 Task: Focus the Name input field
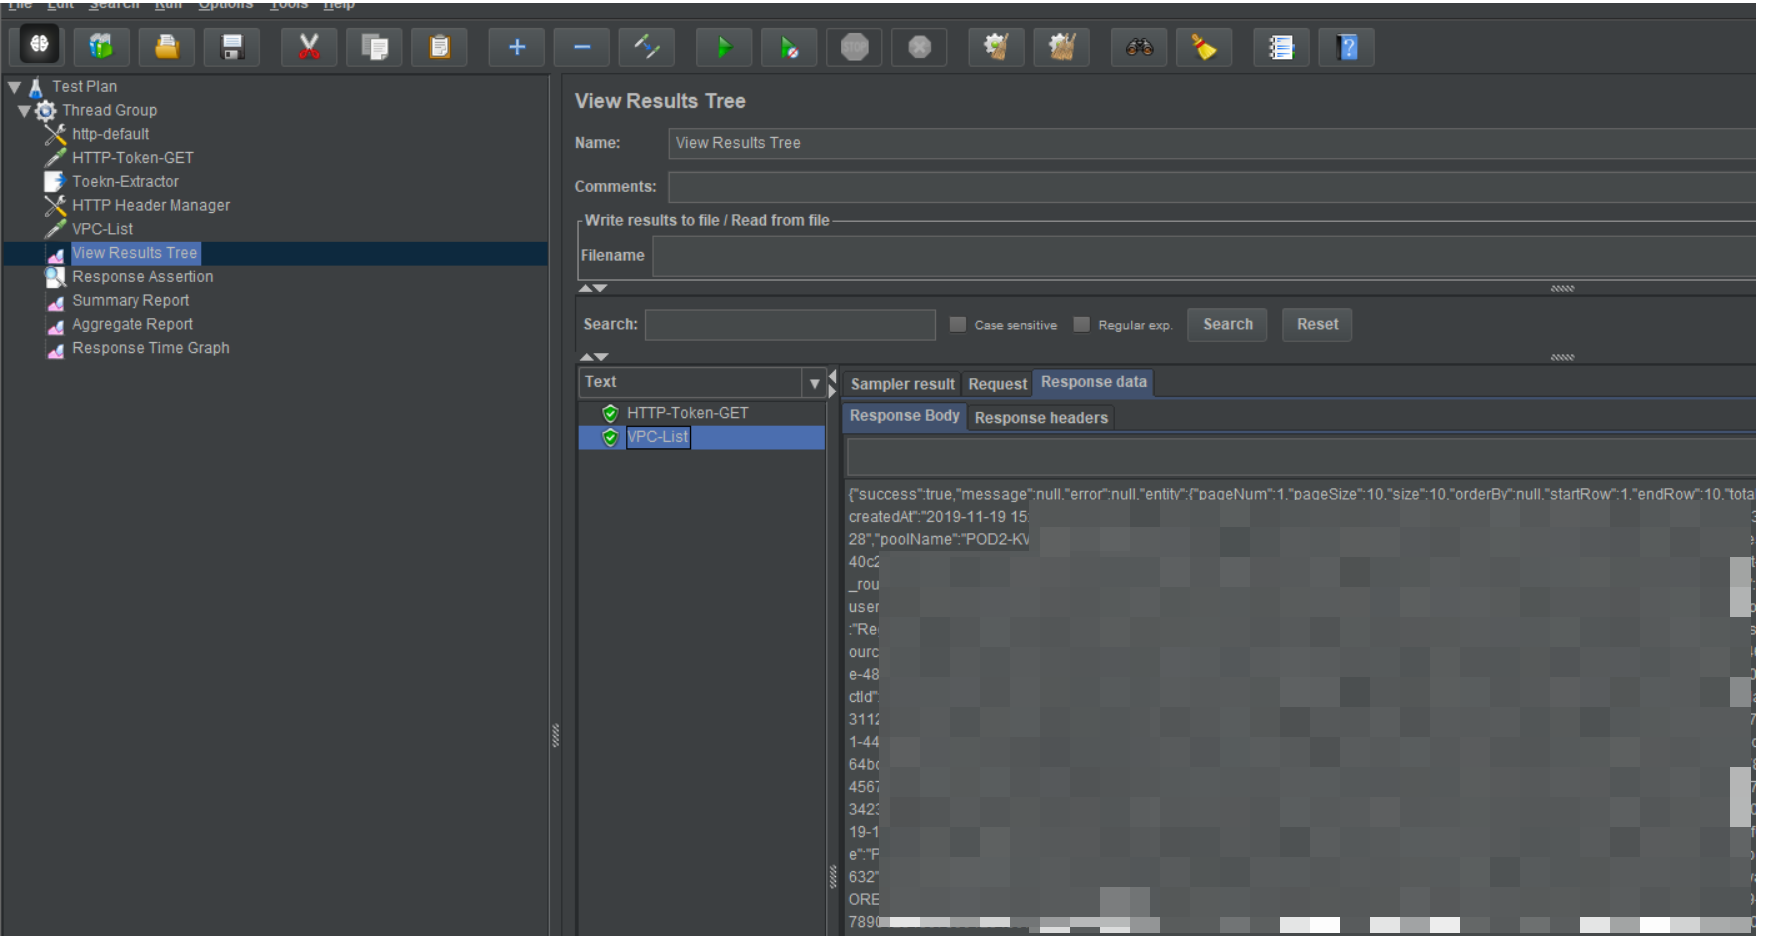[1211, 143]
